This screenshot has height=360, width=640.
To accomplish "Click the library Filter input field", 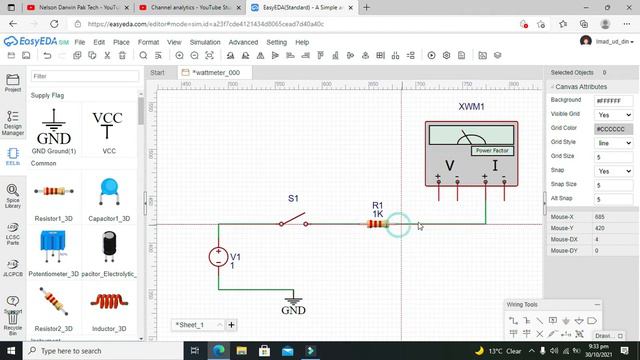I will pos(85,76).
